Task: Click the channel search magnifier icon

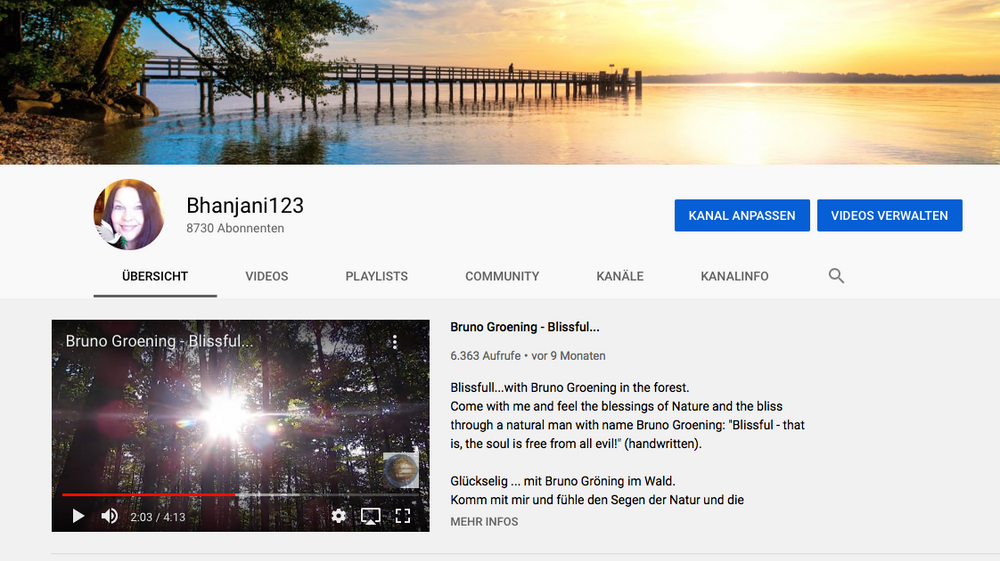Action: point(836,276)
